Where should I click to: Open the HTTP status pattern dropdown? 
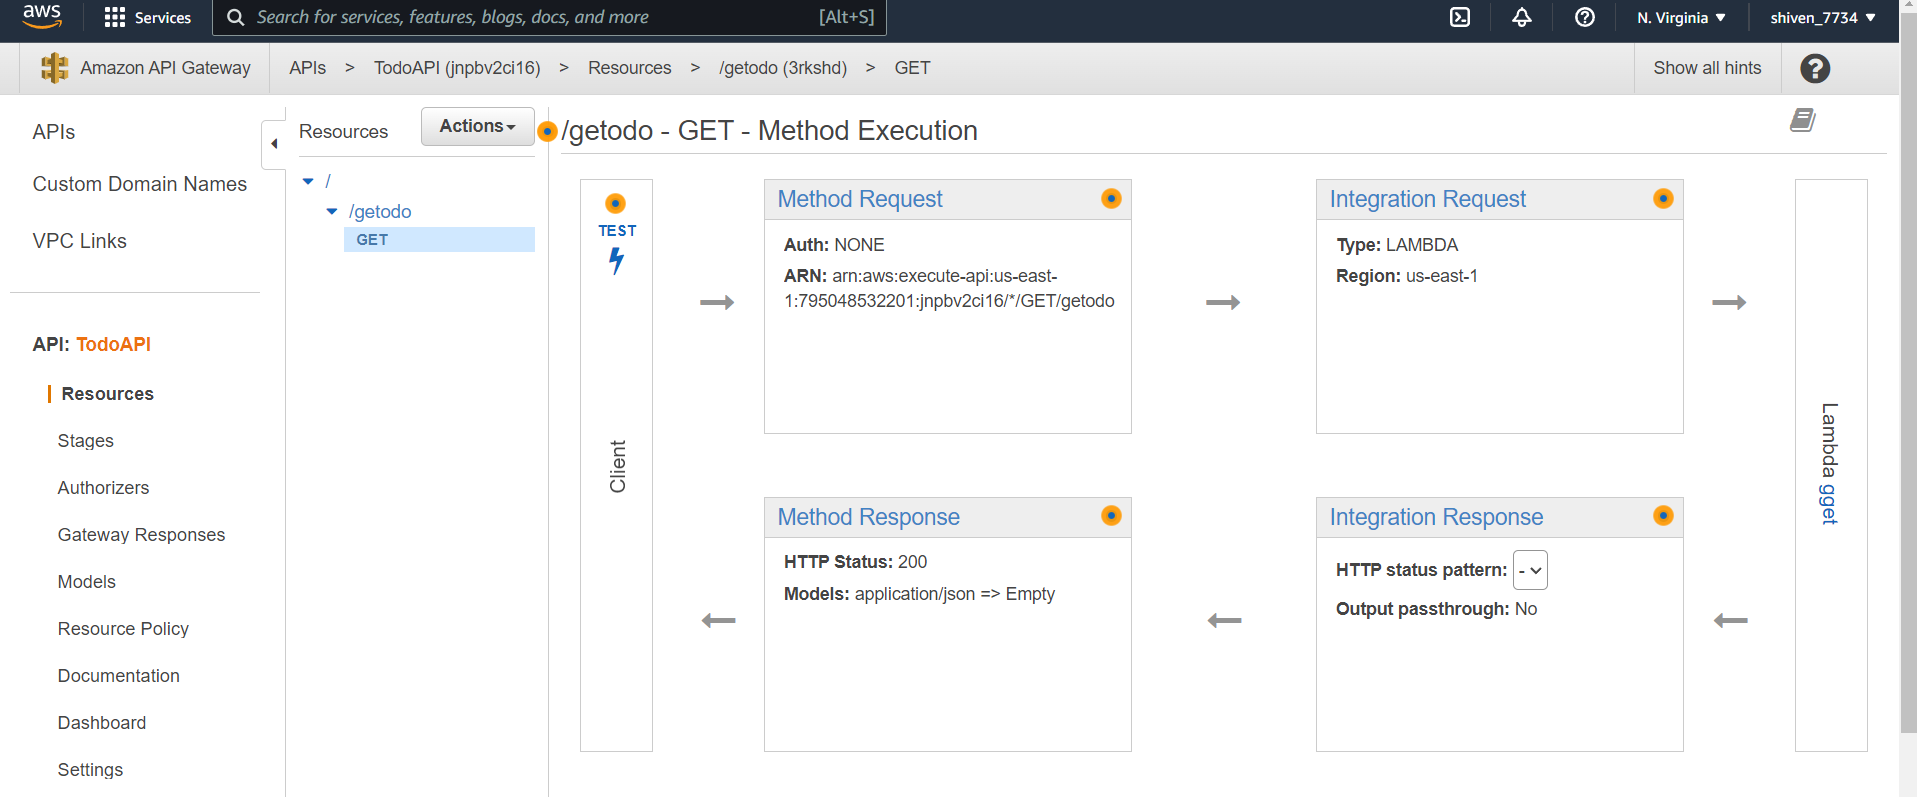click(x=1530, y=570)
